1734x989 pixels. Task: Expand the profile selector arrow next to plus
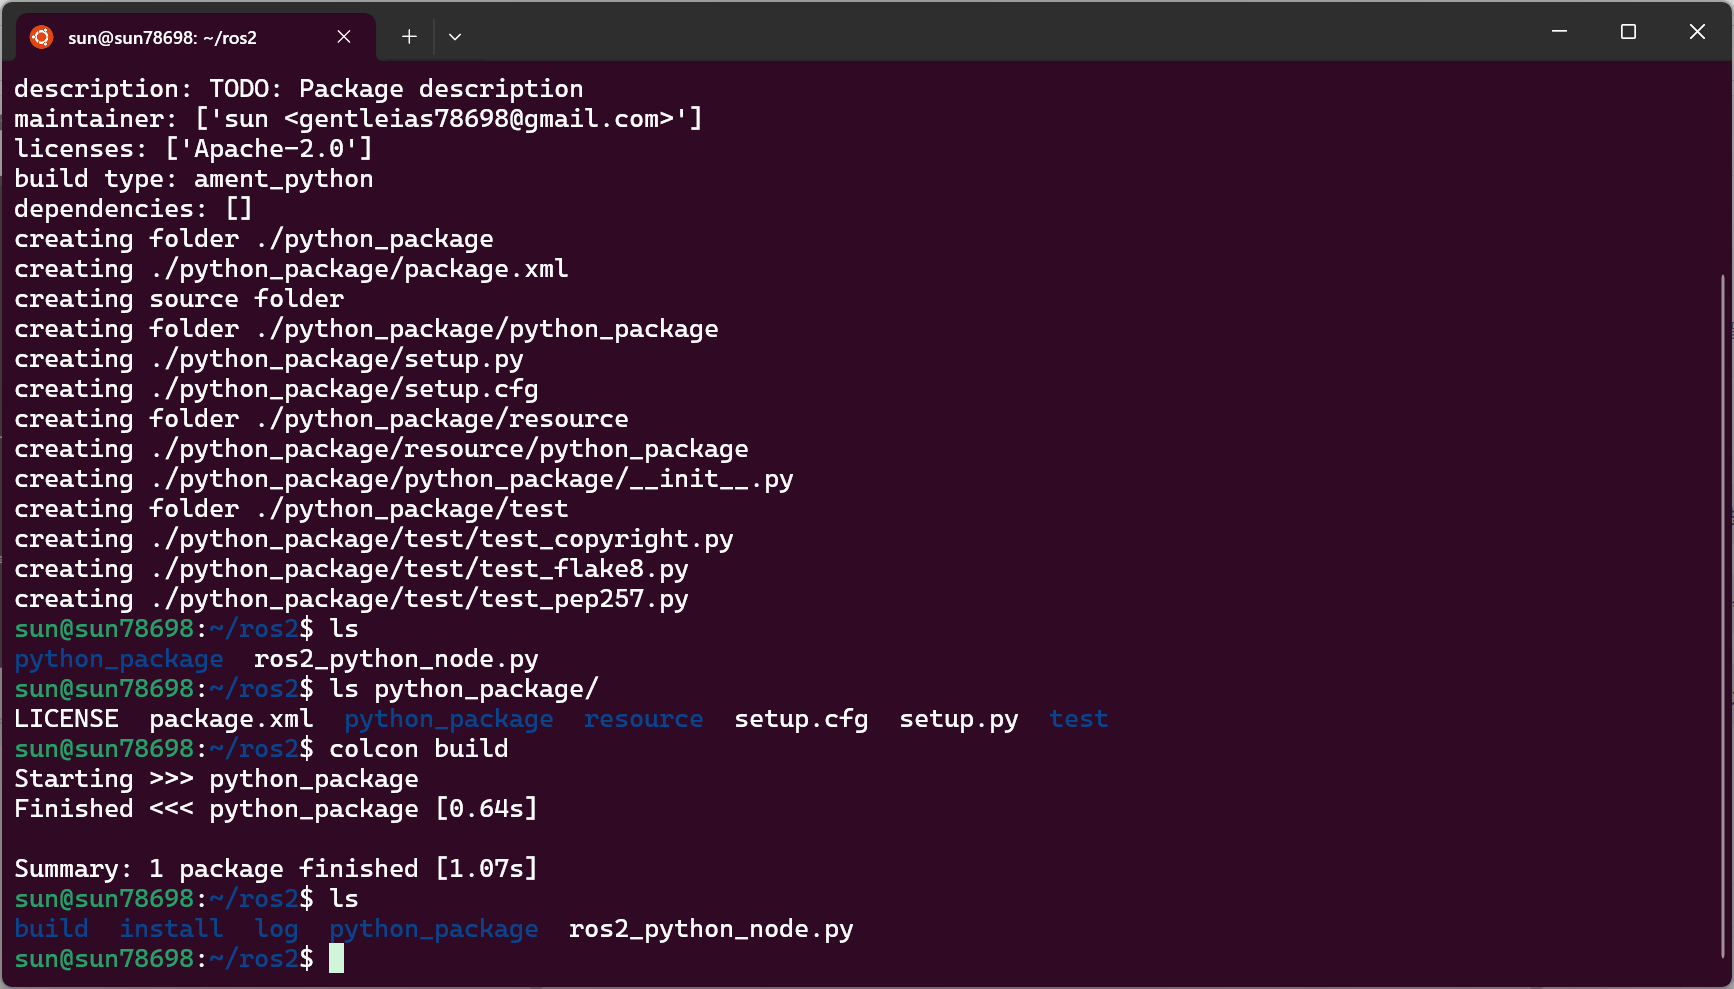[455, 36]
